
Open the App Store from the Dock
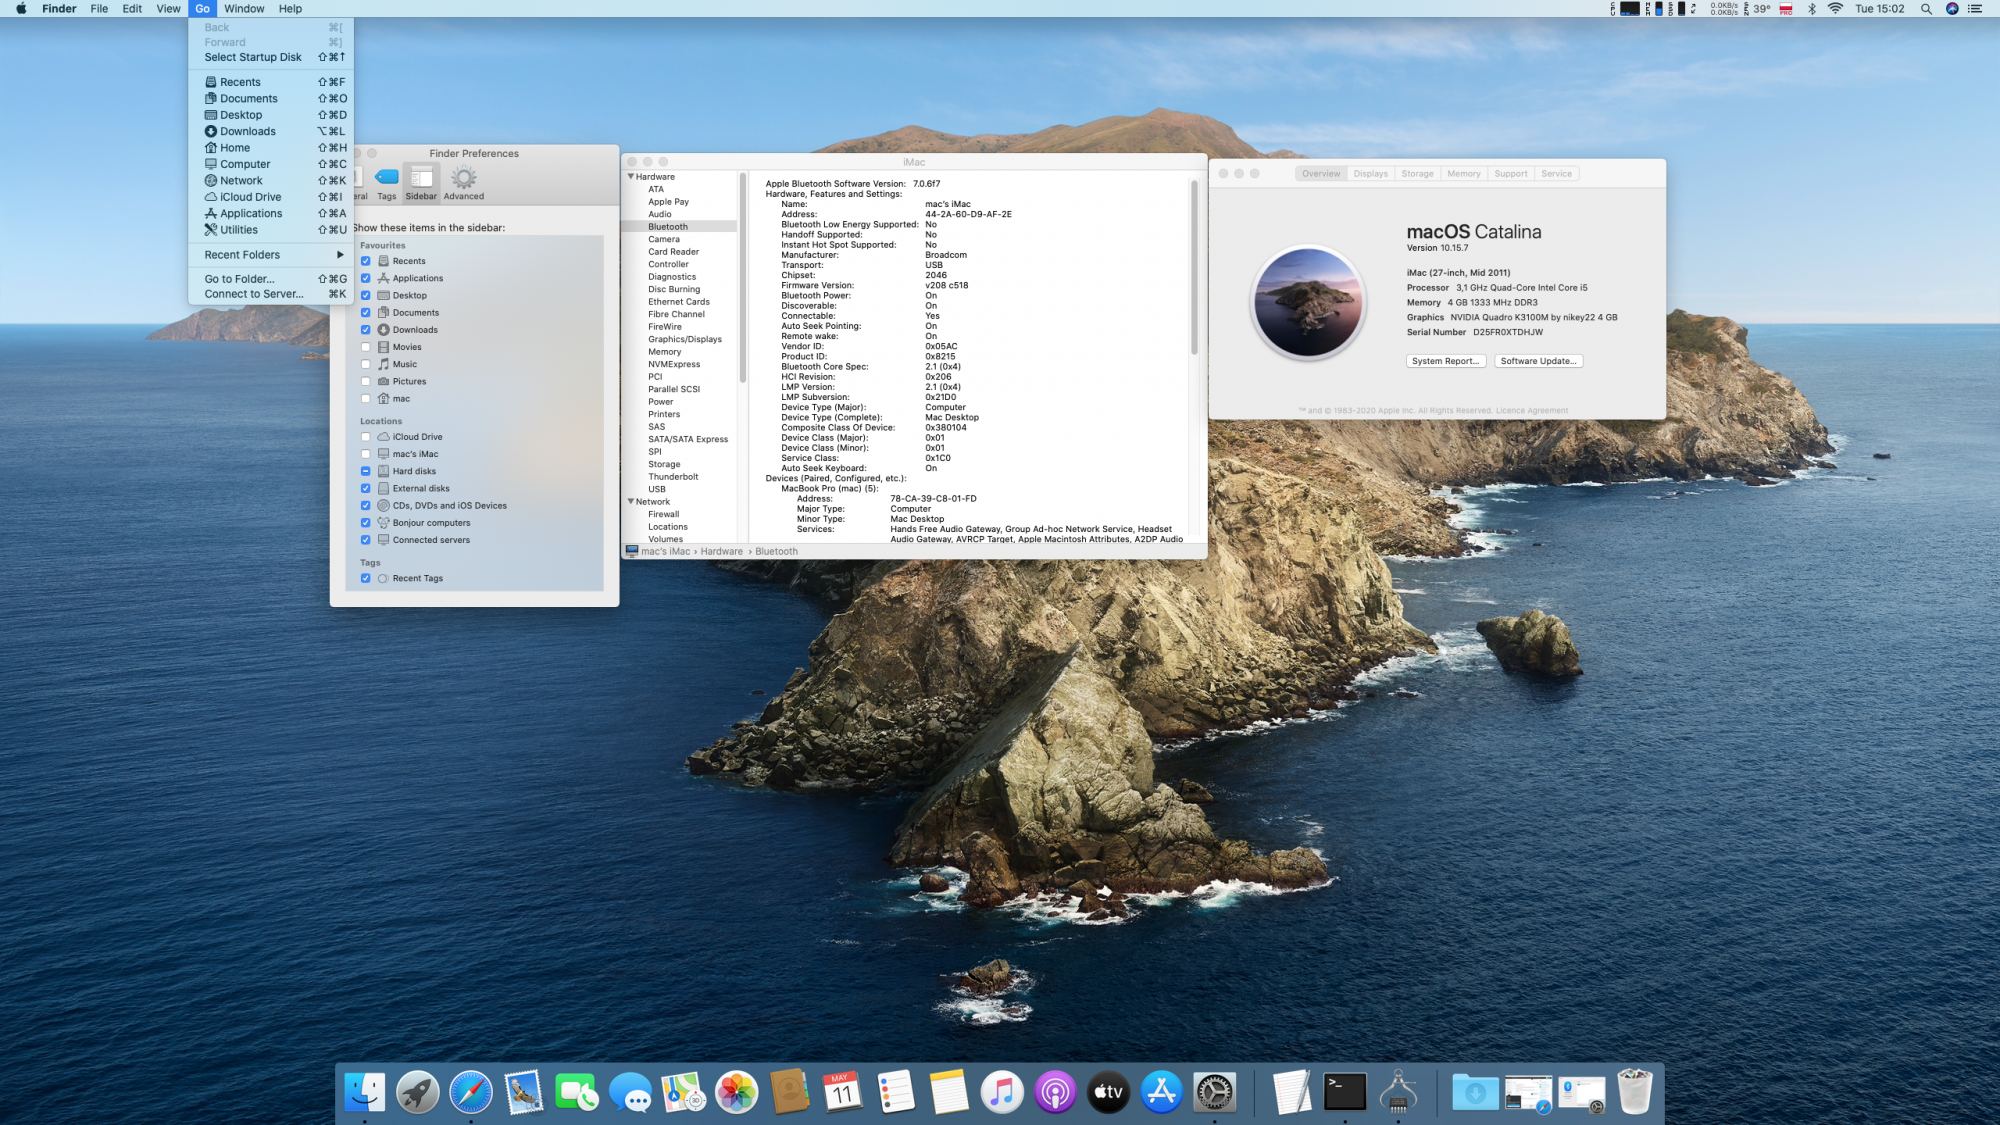(1161, 1092)
